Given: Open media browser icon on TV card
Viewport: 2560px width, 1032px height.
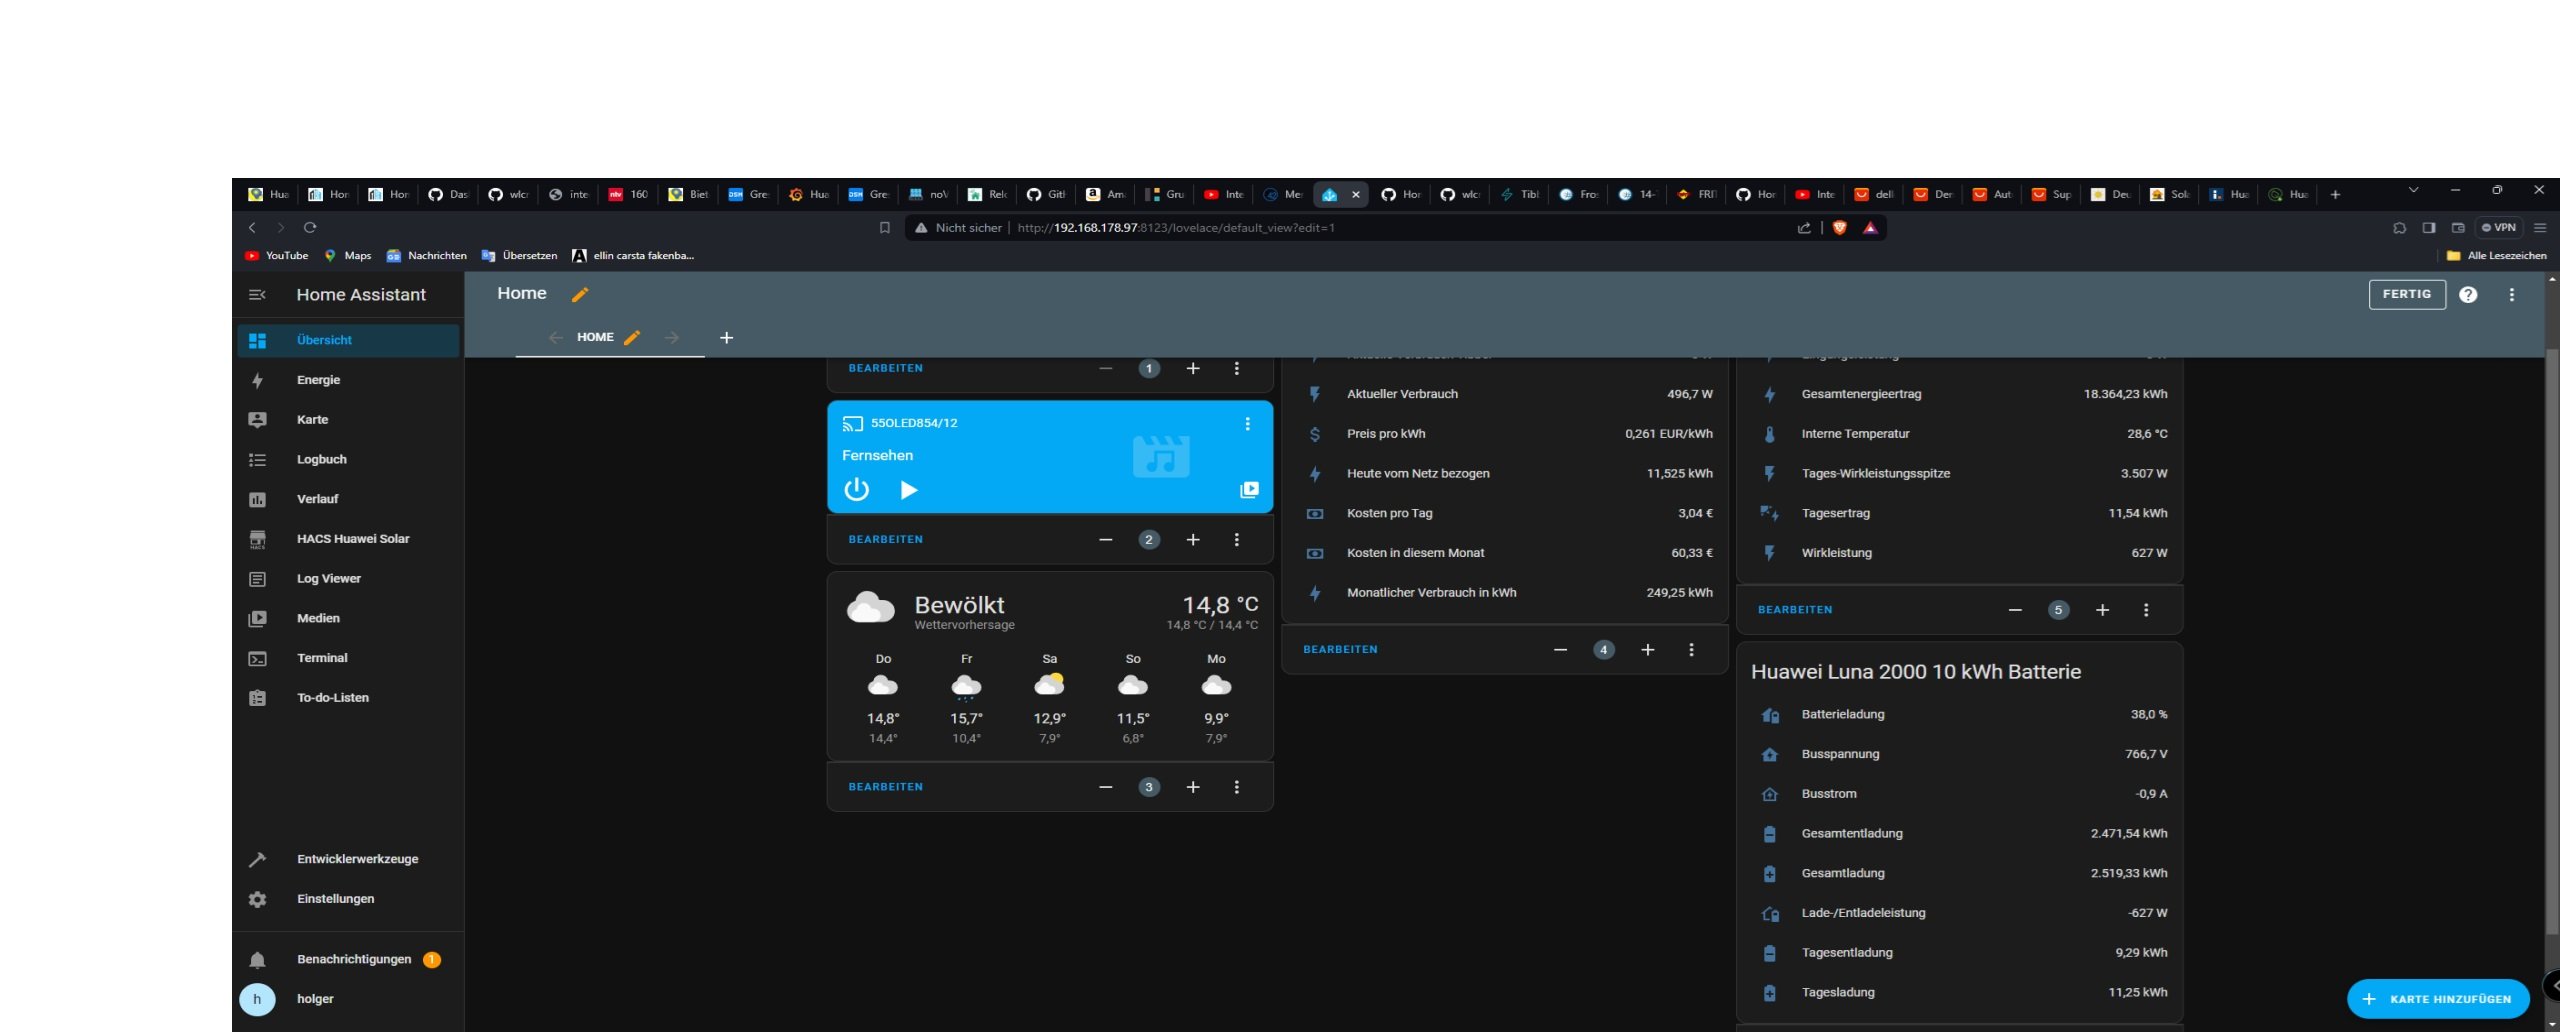Looking at the screenshot, I should pos(1249,490).
